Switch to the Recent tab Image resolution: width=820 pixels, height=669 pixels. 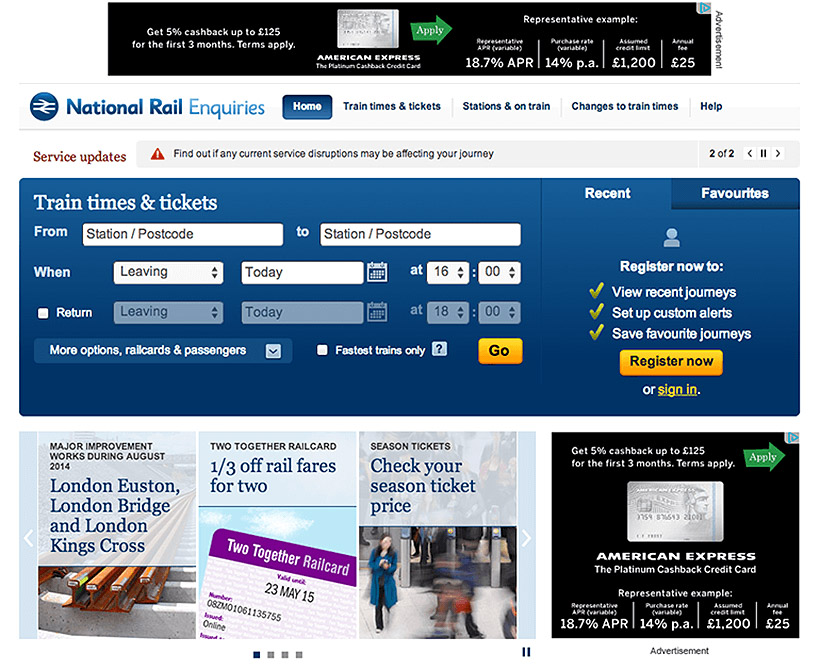point(607,194)
